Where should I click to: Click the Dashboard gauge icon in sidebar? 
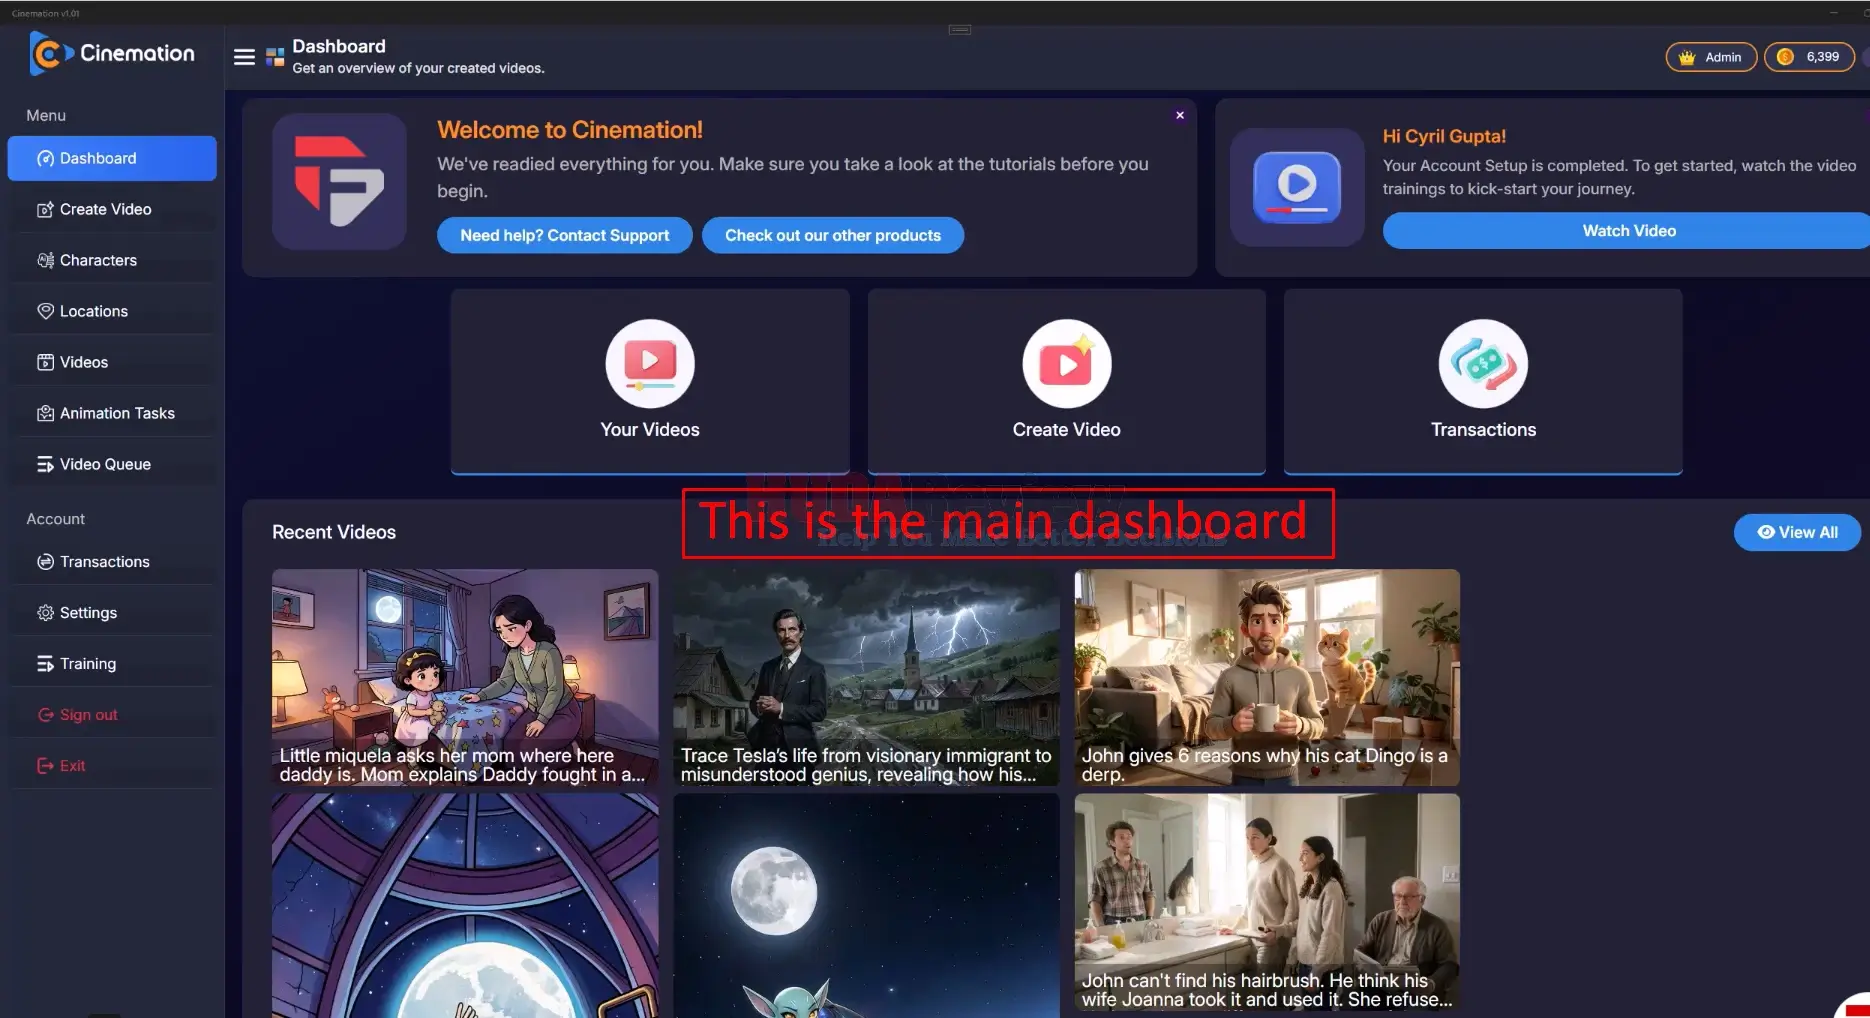click(x=45, y=158)
